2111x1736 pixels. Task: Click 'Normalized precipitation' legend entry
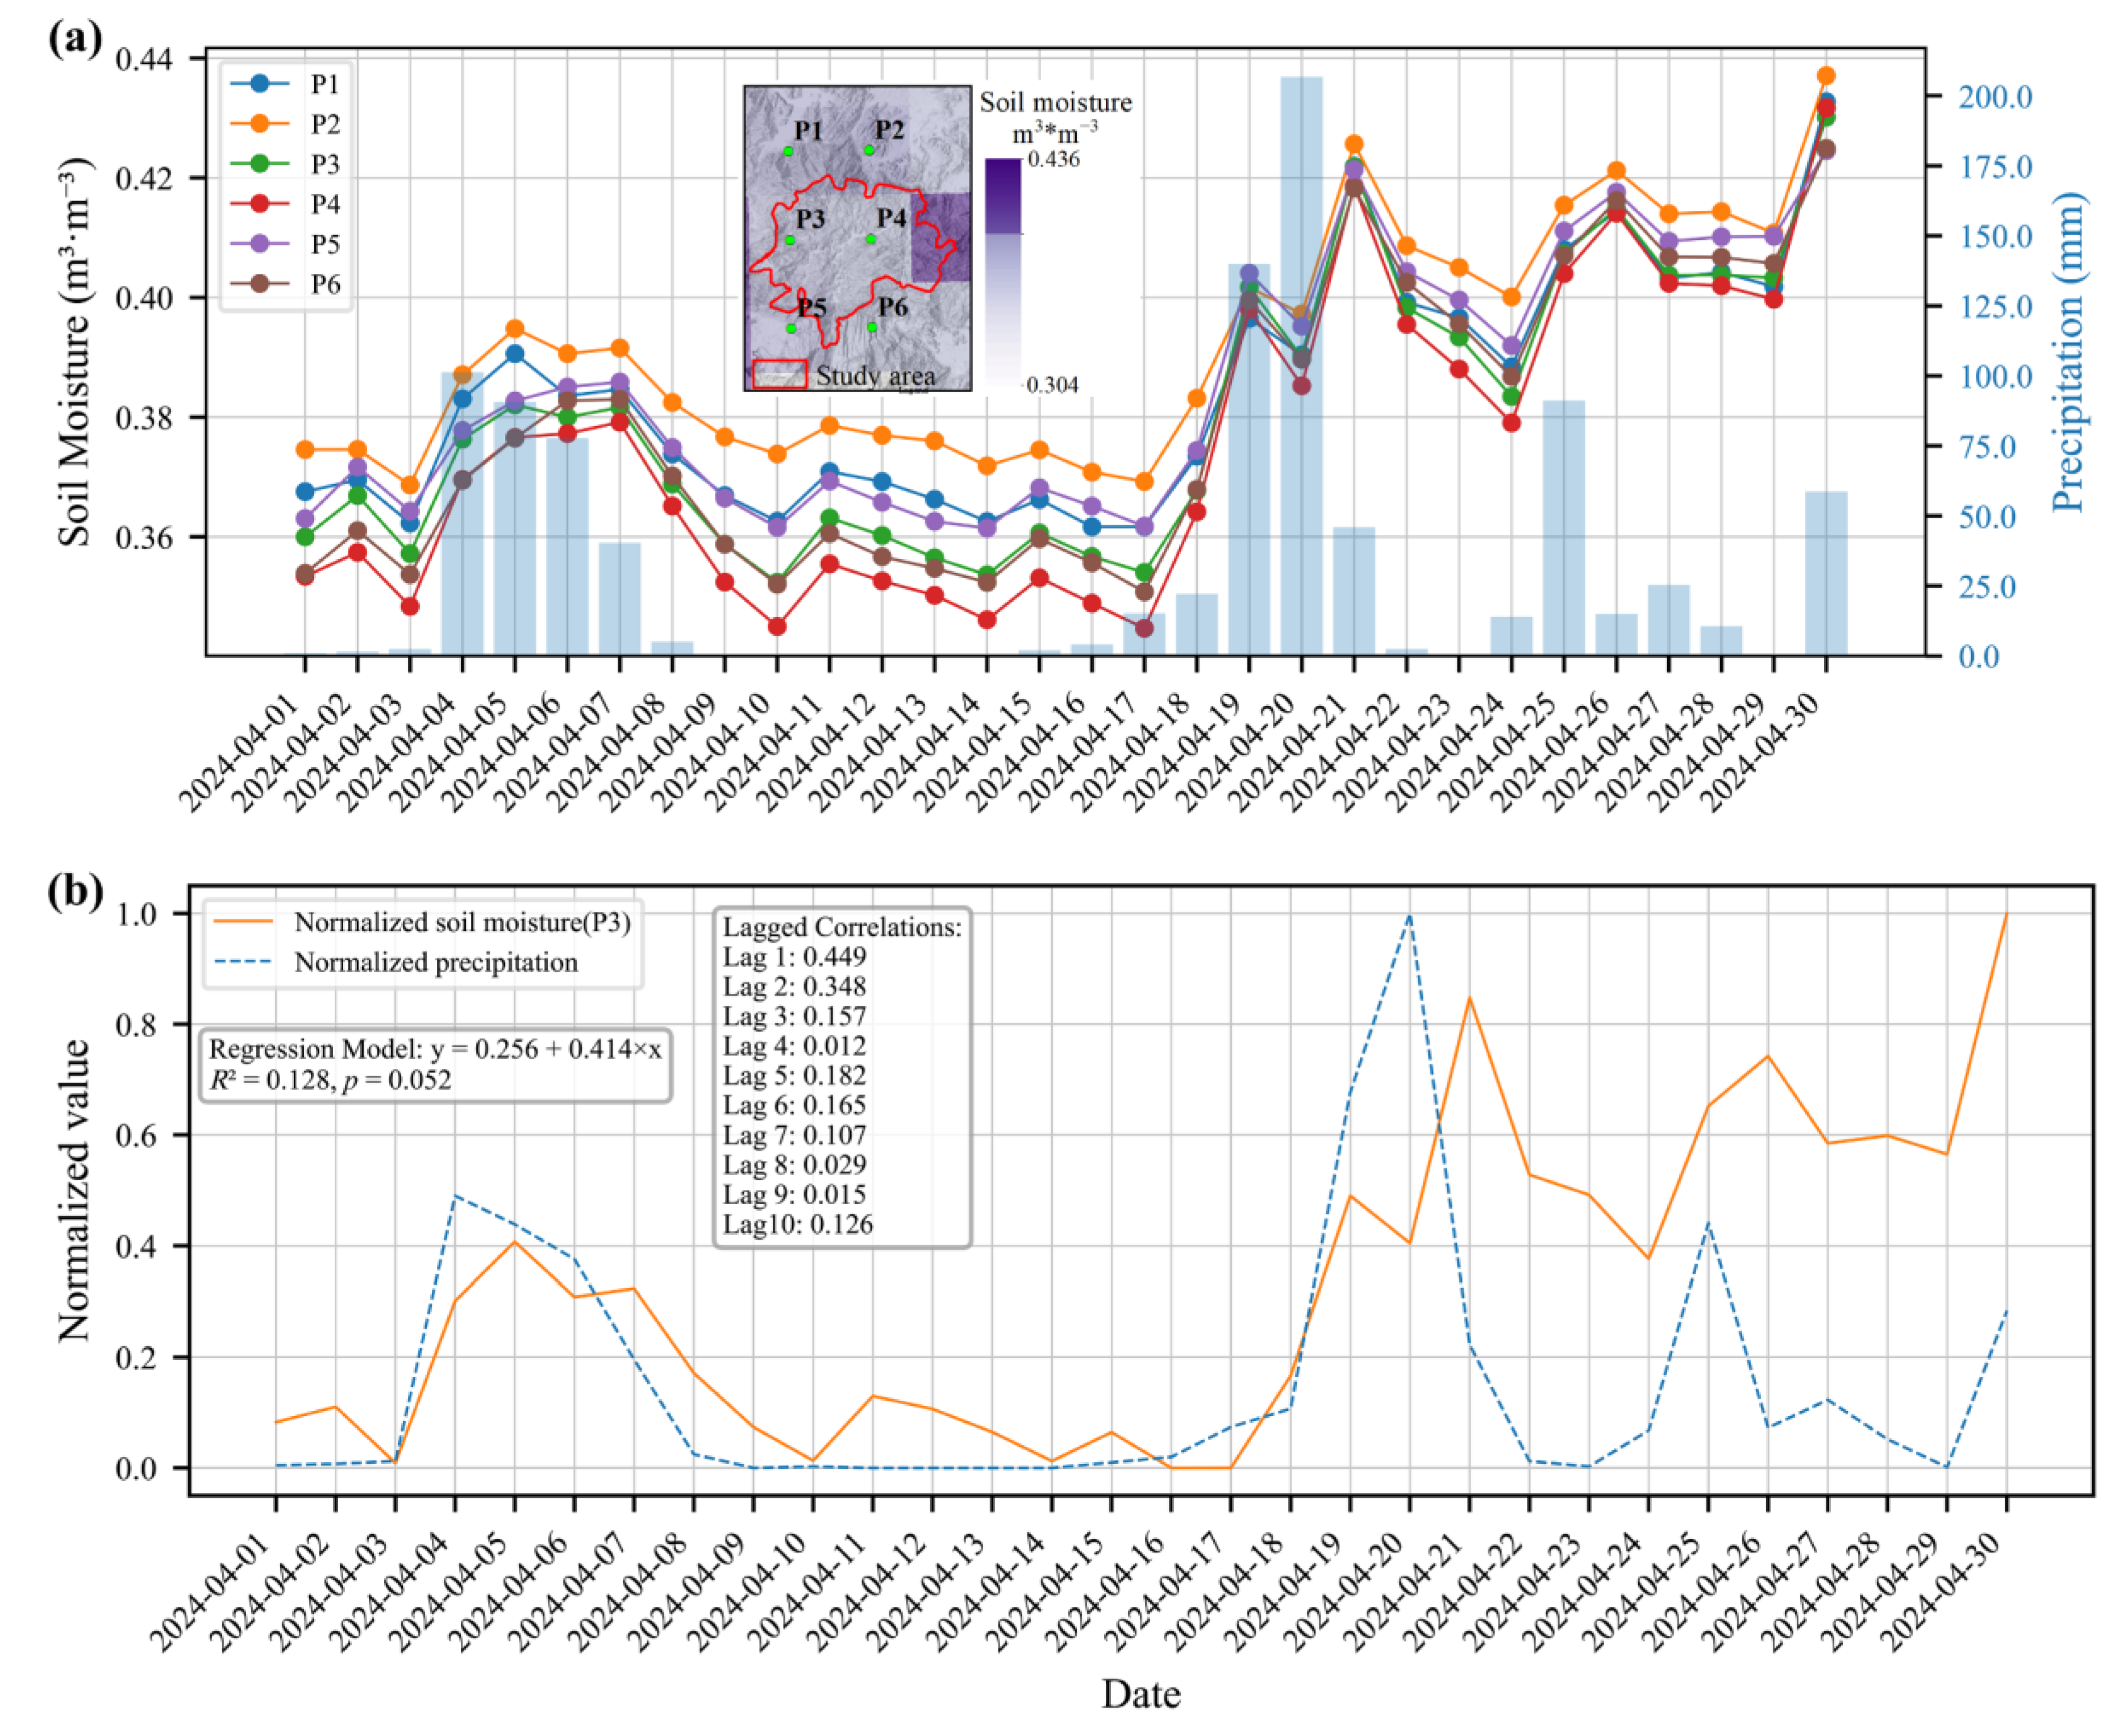point(396,962)
